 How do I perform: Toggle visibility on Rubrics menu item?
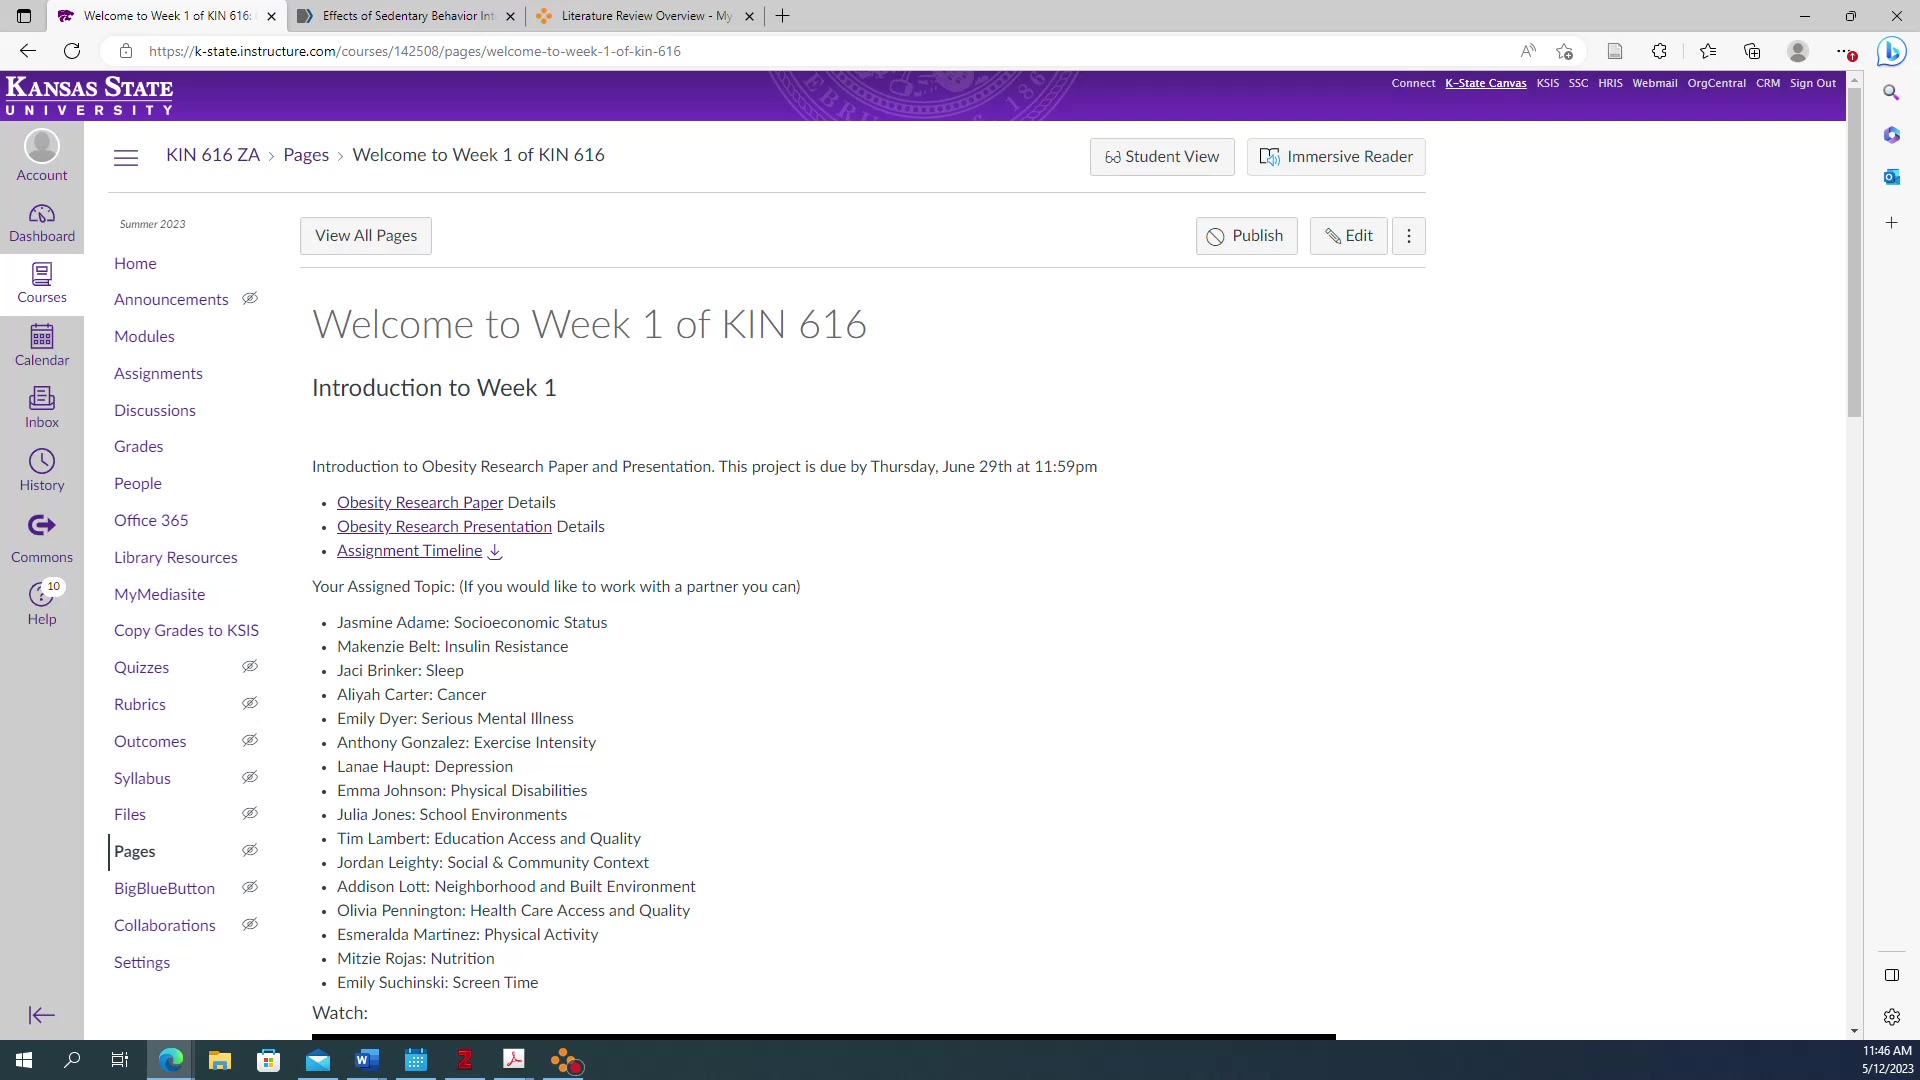[x=249, y=703]
